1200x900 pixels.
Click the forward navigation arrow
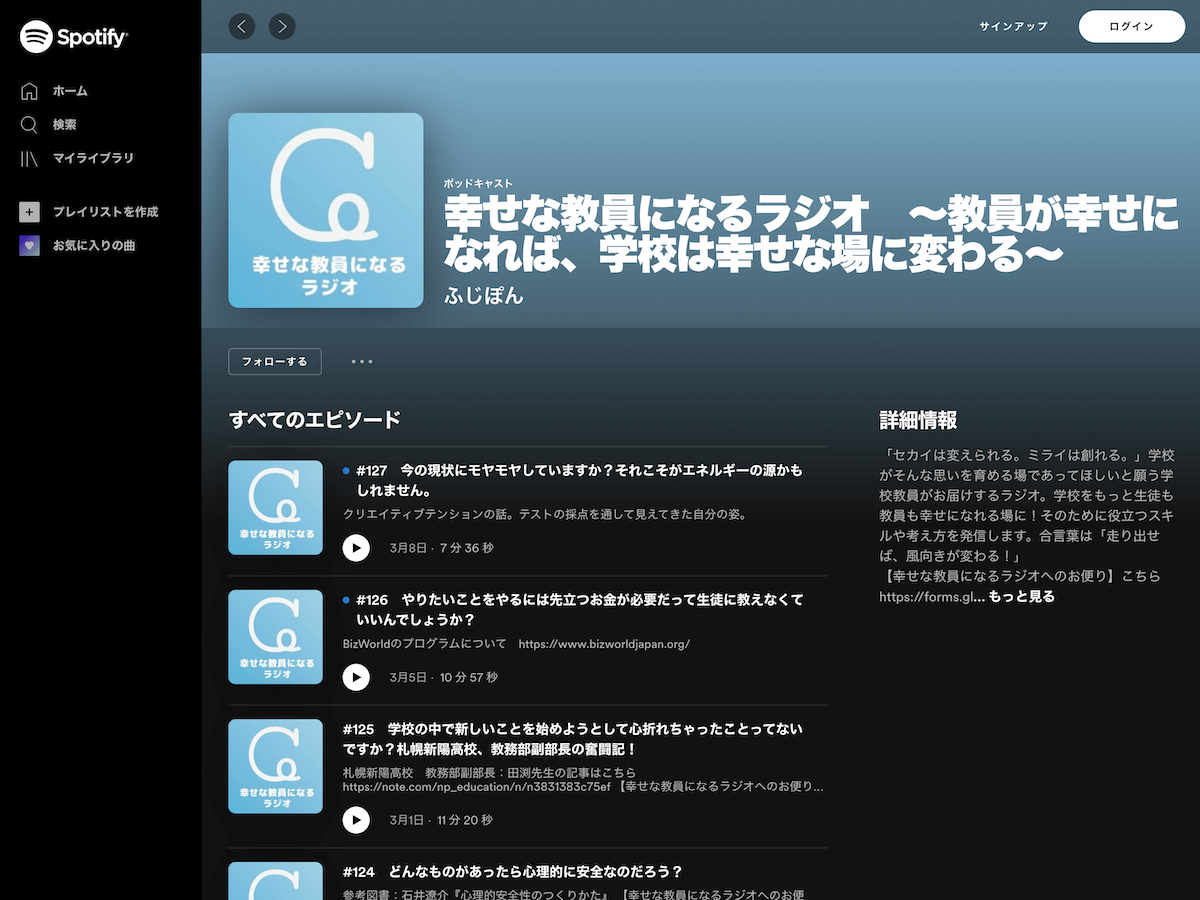(x=282, y=26)
